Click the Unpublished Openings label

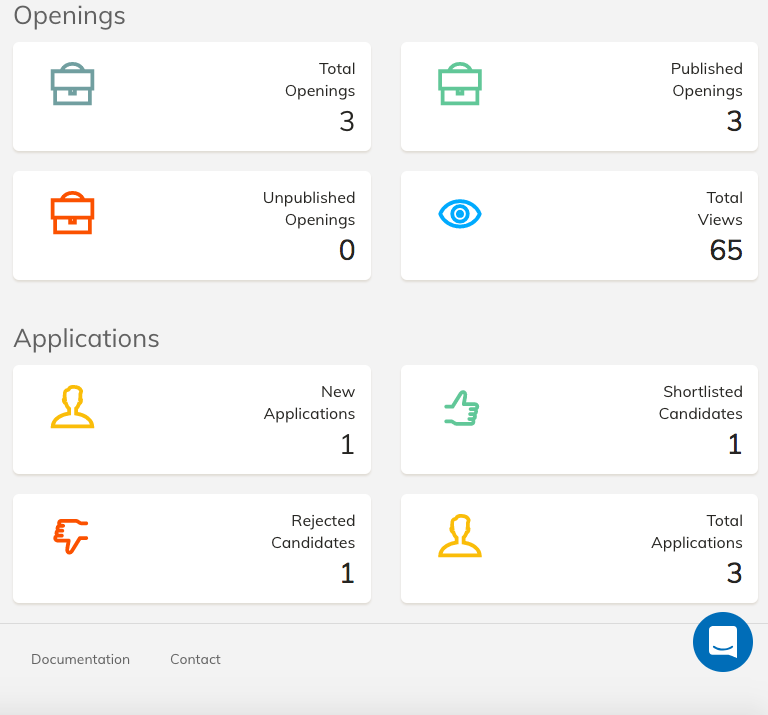pos(309,209)
